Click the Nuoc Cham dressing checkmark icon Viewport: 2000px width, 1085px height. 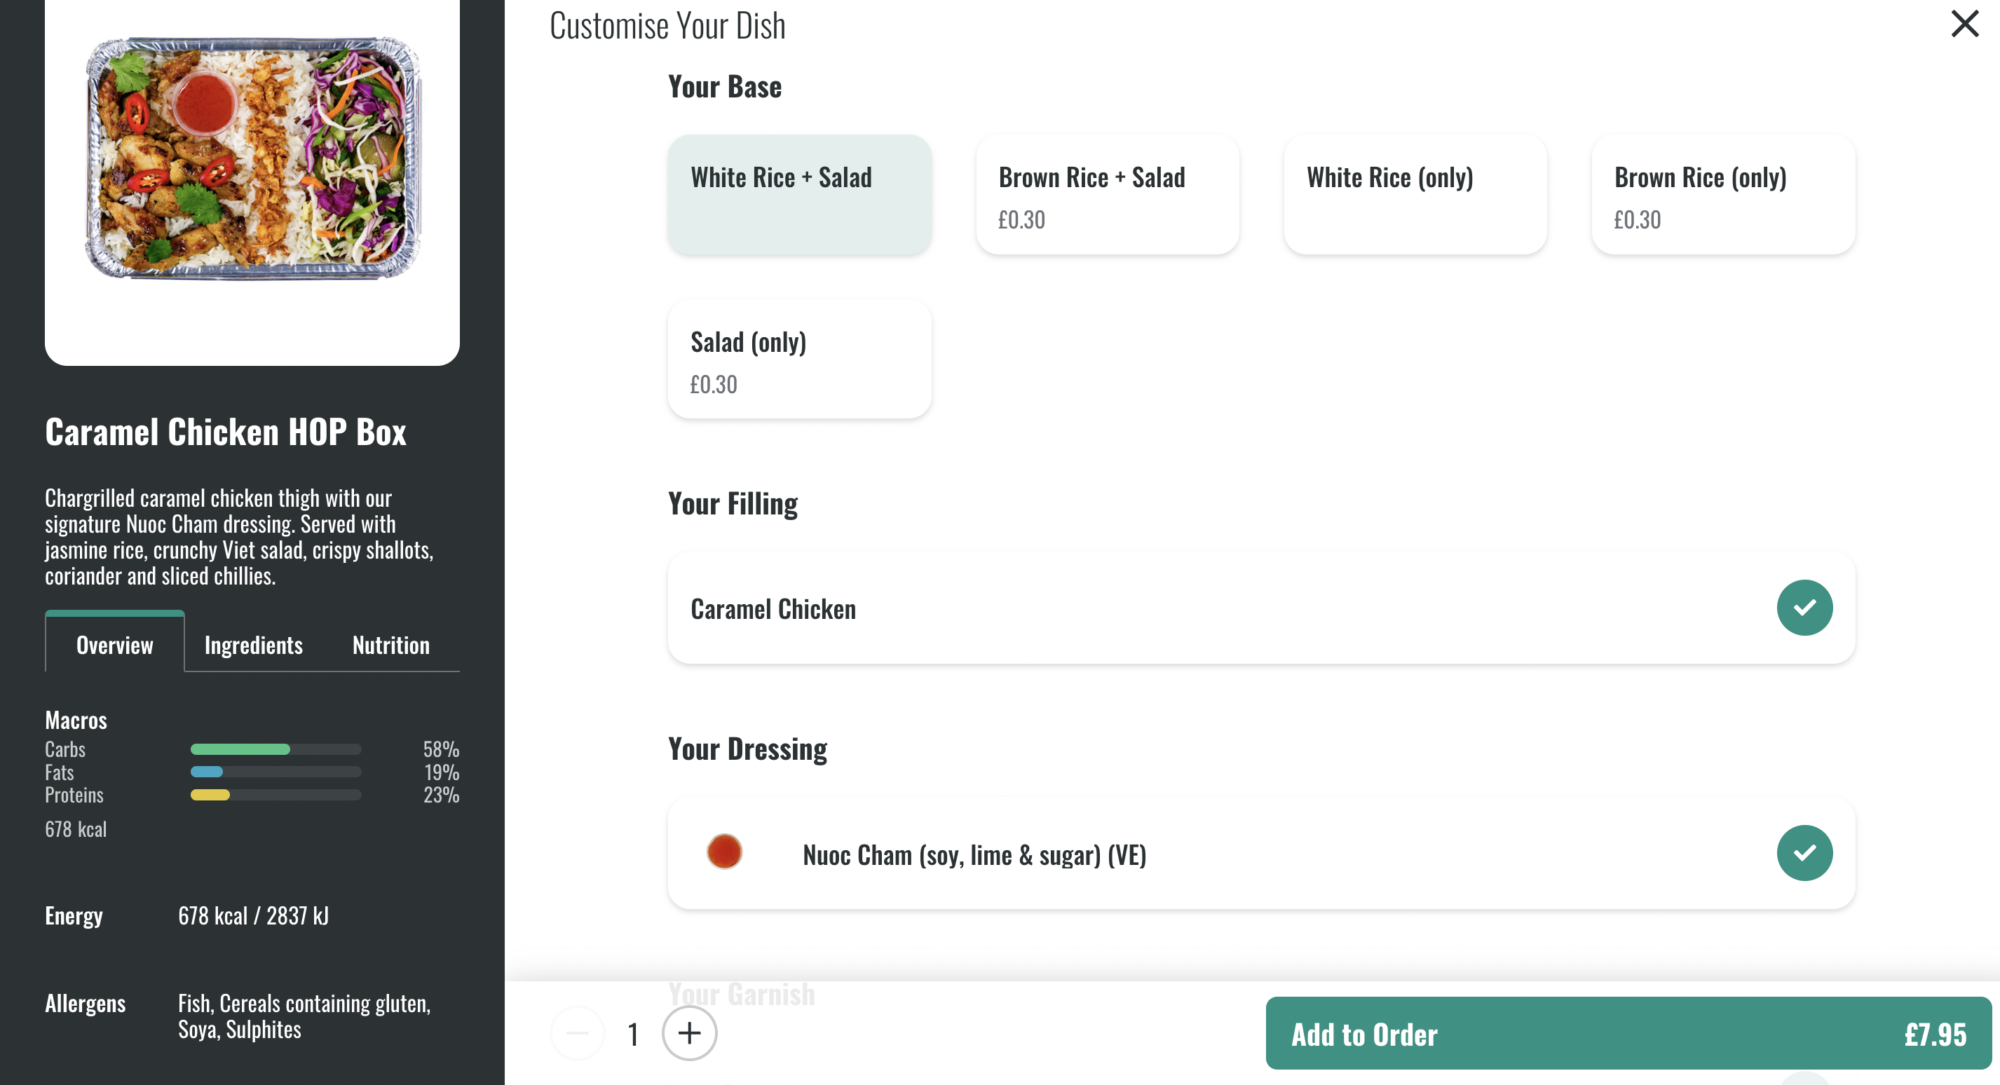1804,852
